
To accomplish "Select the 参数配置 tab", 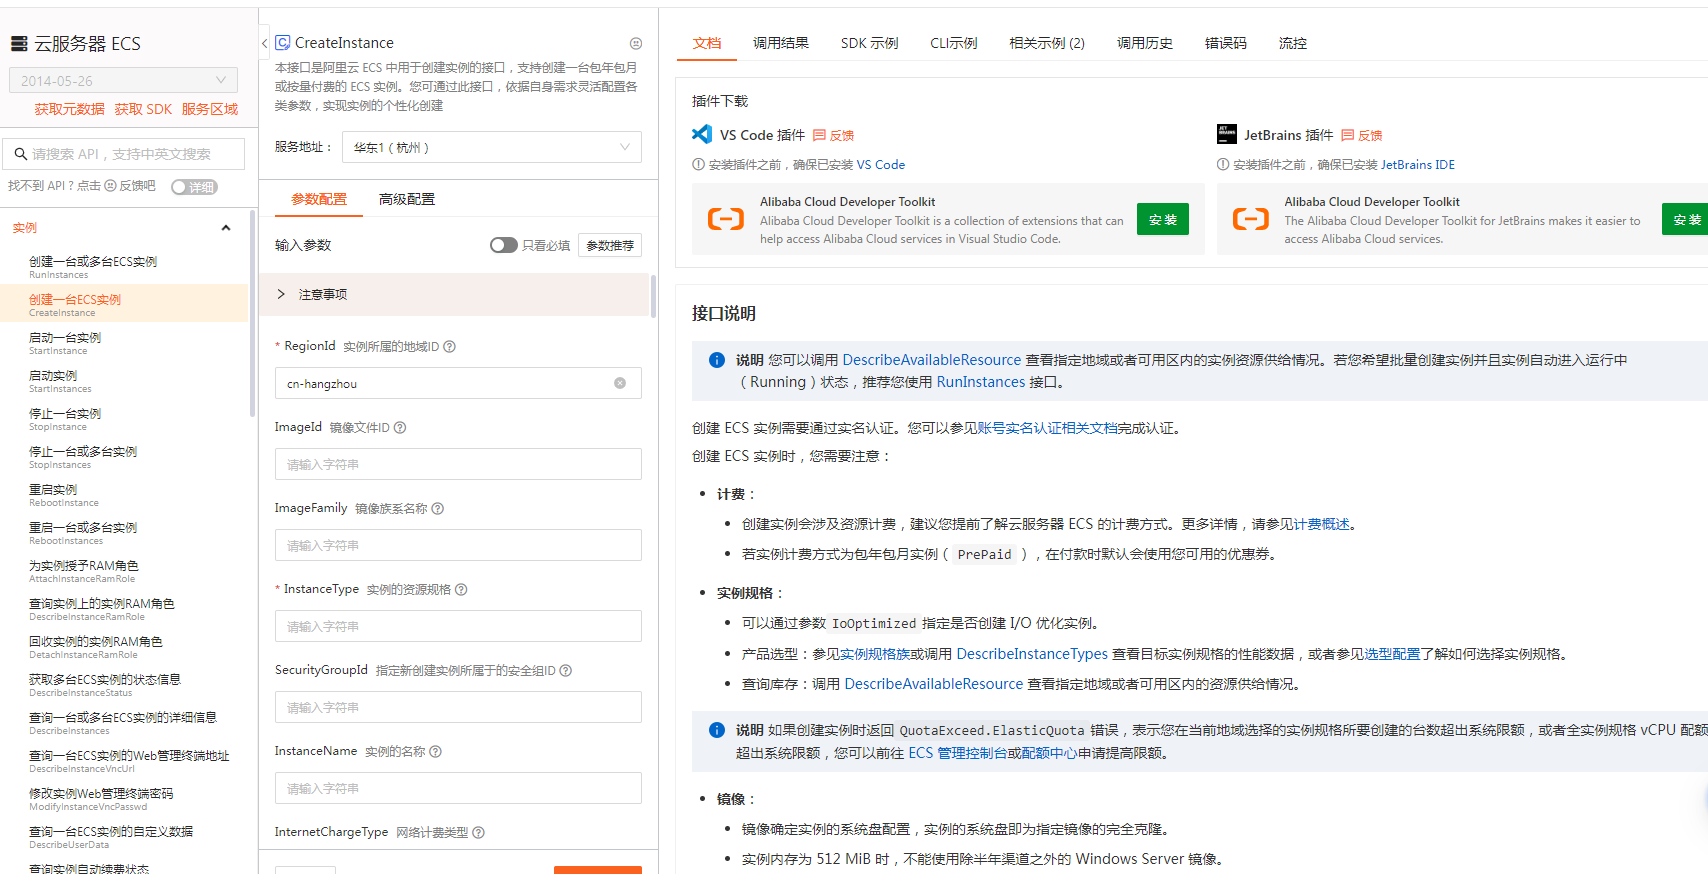I will pos(319,199).
